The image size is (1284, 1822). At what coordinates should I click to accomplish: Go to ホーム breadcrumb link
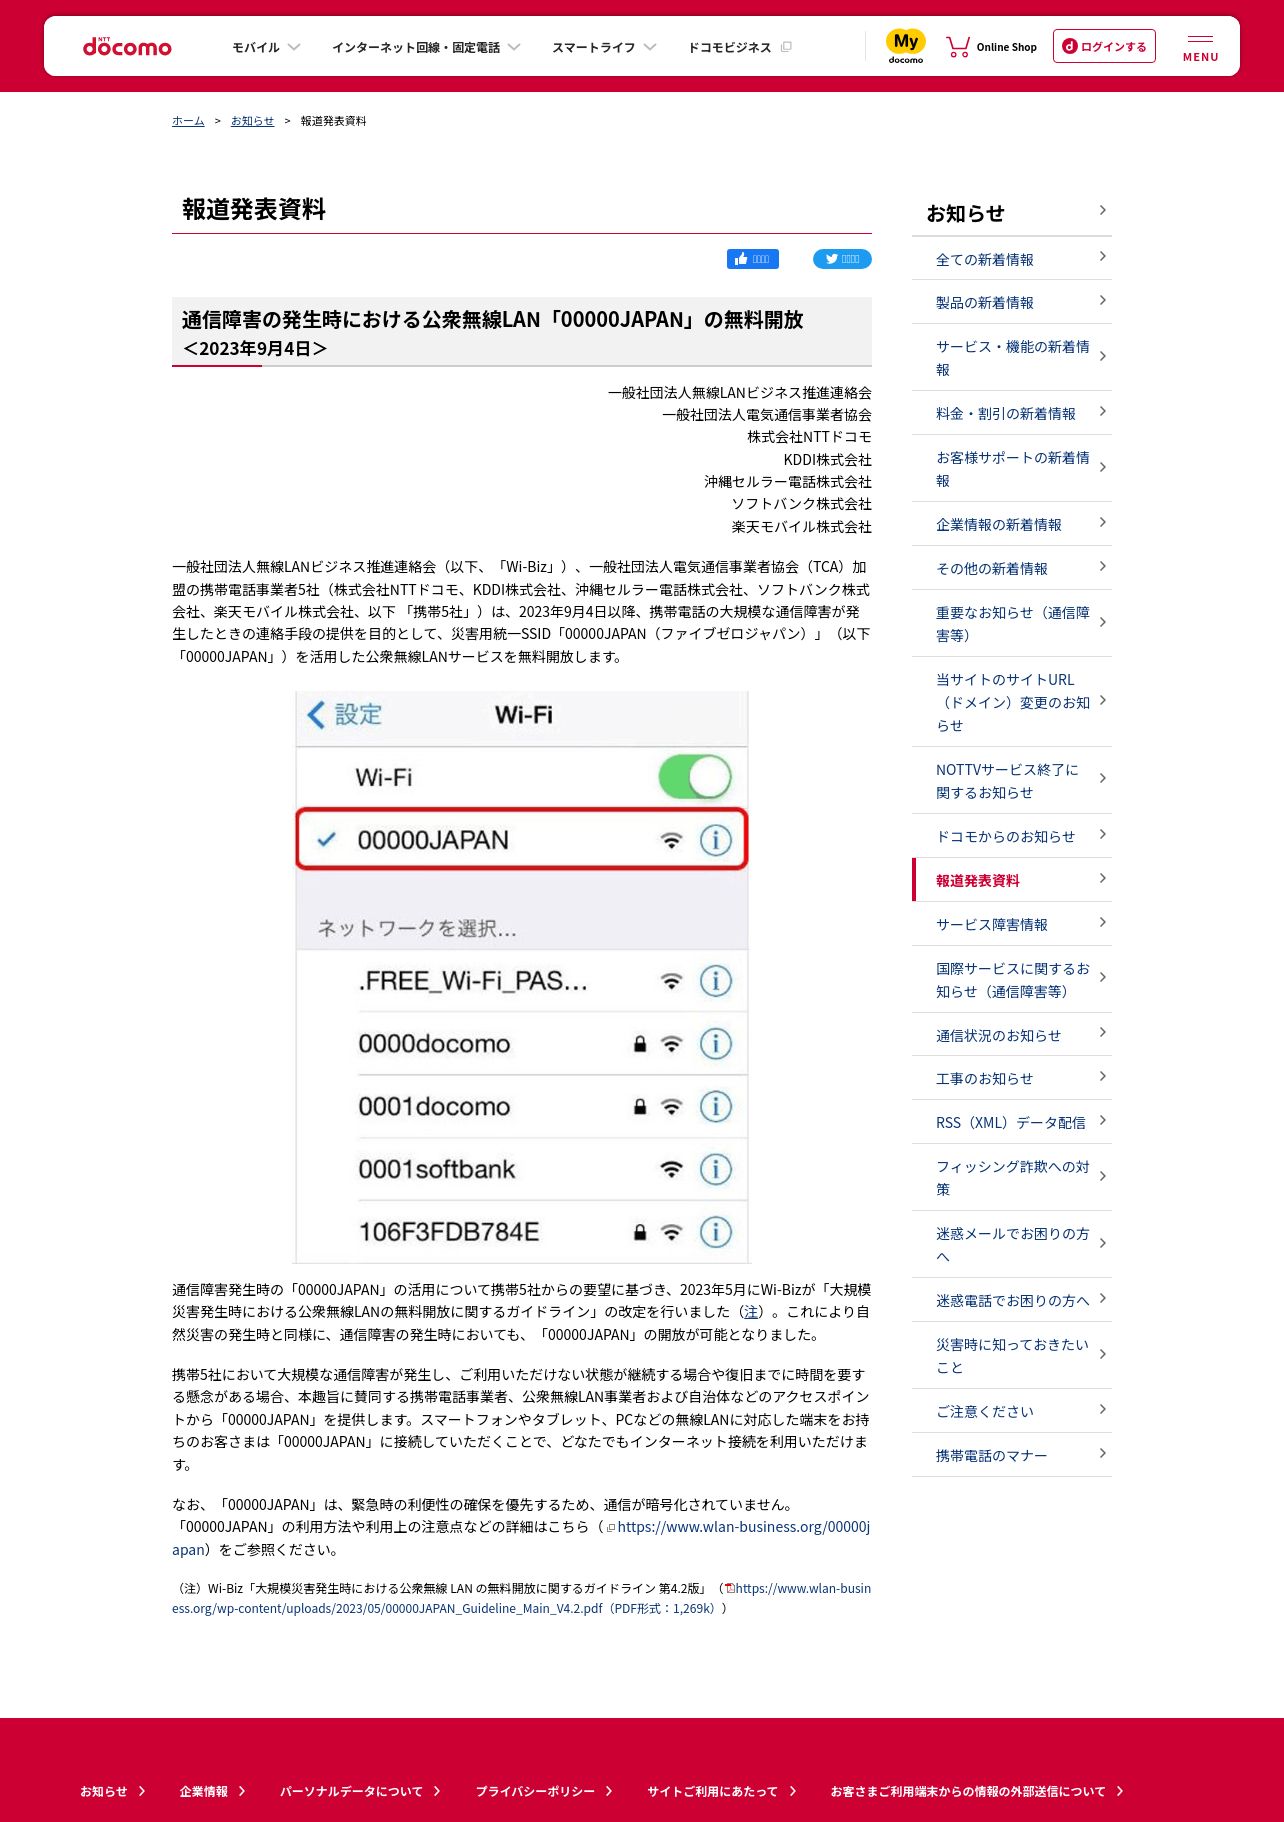click(x=188, y=121)
